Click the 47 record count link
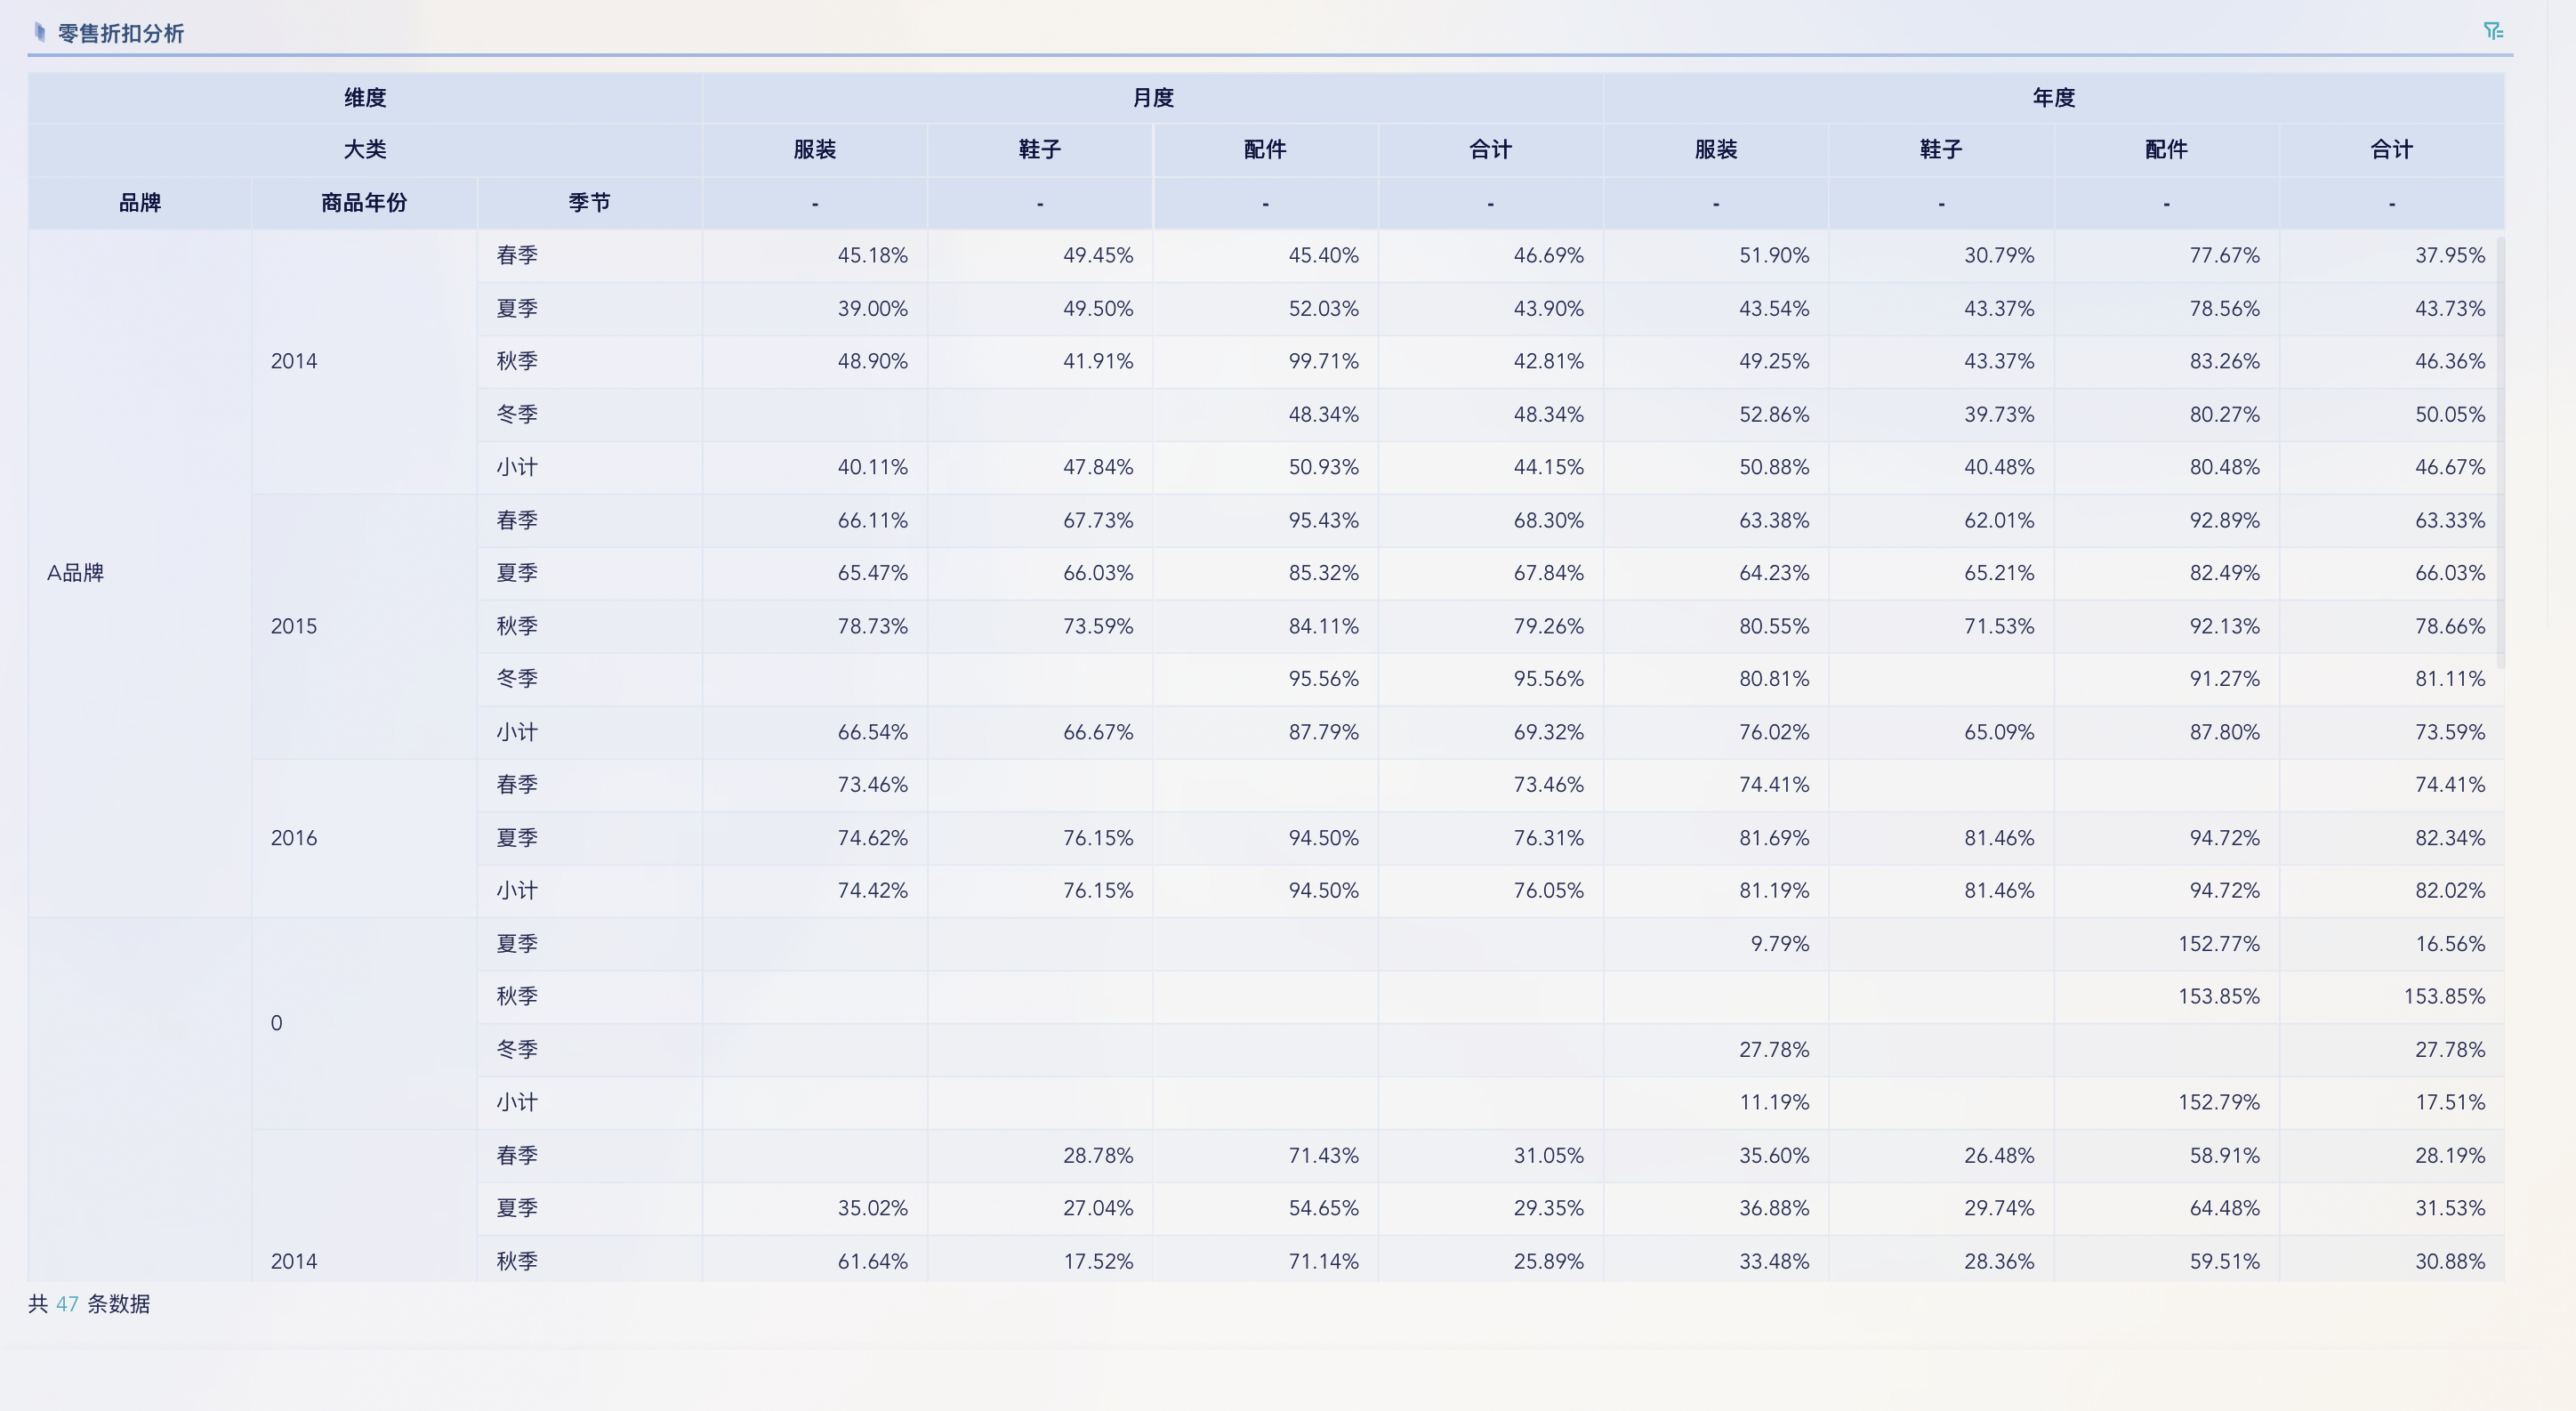Screen dimensions: 2576x1411 (x=67, y=1304)
